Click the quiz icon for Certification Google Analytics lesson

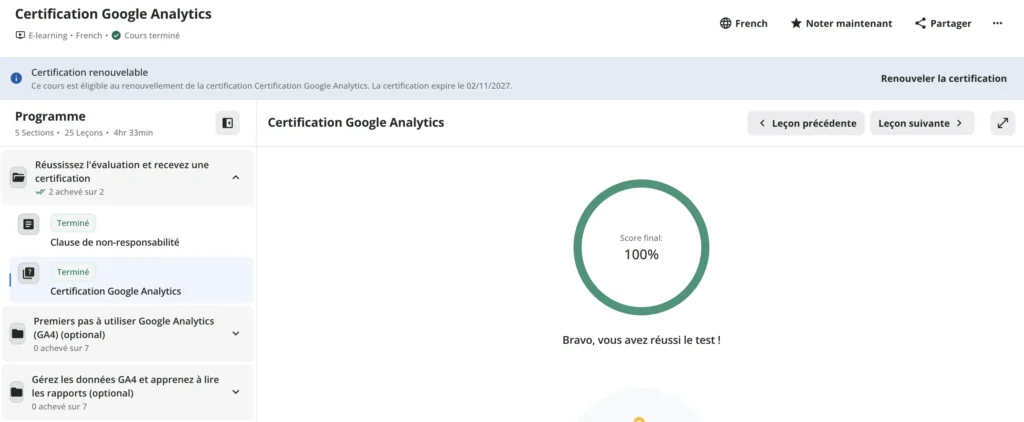point(28,273)
